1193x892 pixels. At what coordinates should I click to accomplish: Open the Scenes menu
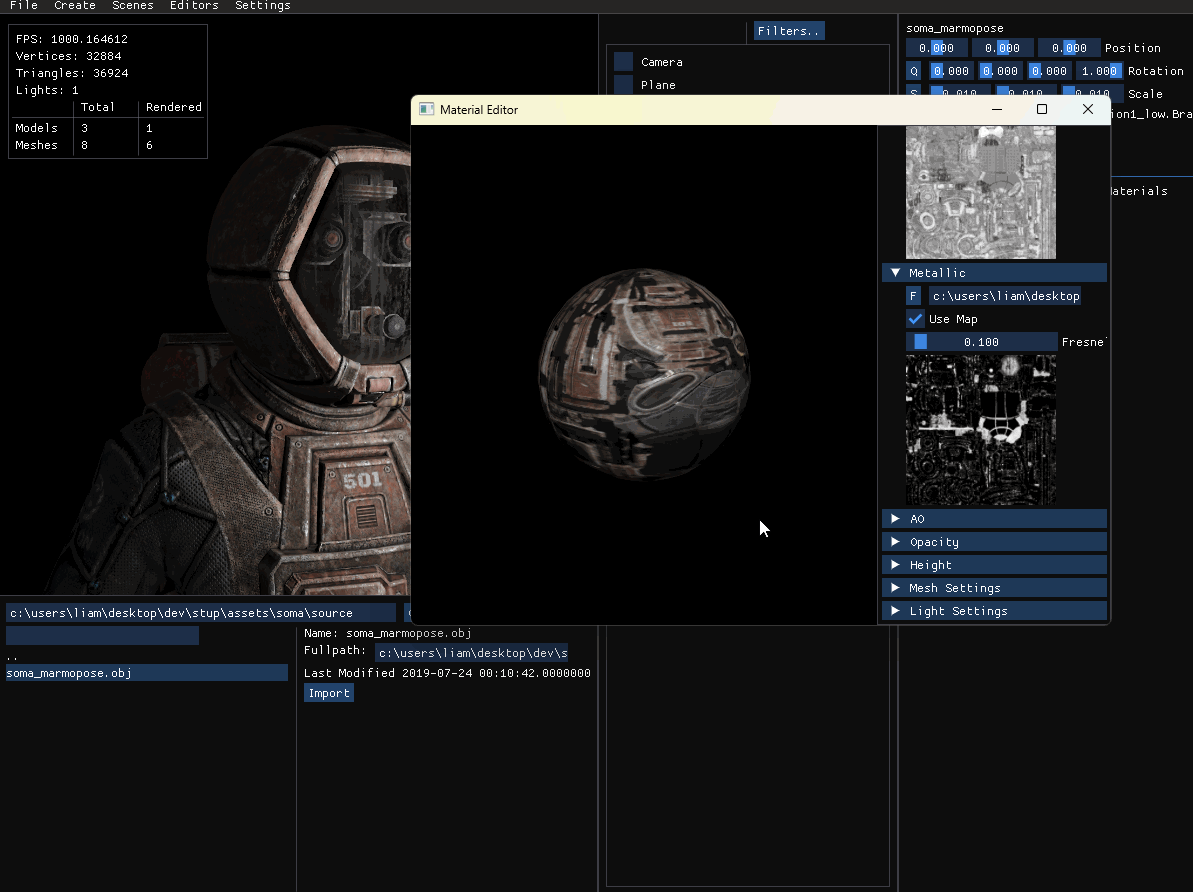click(133, 6)
